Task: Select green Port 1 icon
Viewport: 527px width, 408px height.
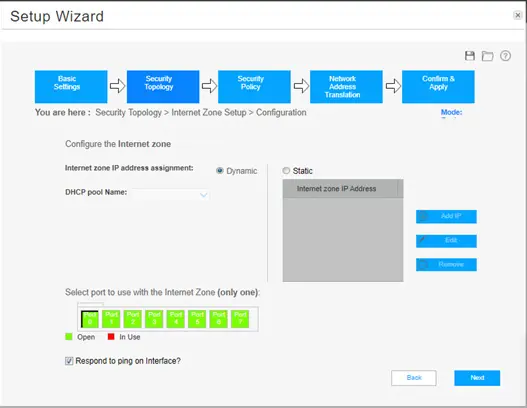Action: (x=111, y=319)
